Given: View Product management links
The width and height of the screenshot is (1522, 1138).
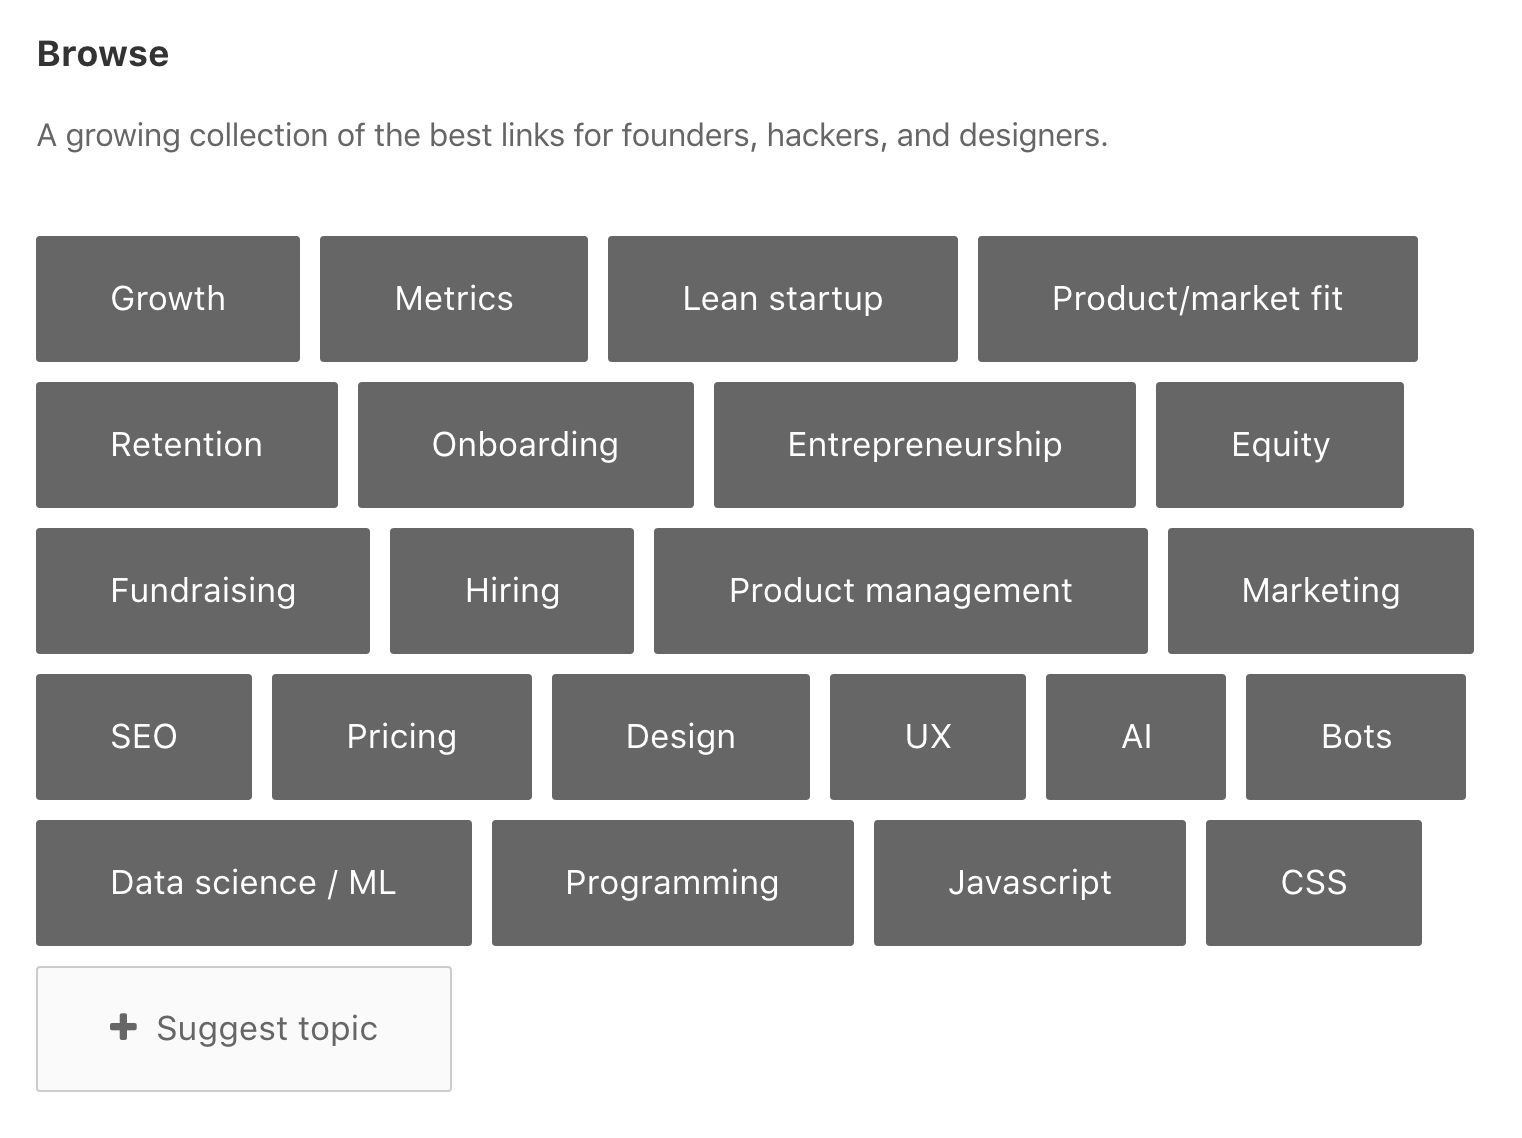Looking at the screenshot, I should click(x=901, y=591).
